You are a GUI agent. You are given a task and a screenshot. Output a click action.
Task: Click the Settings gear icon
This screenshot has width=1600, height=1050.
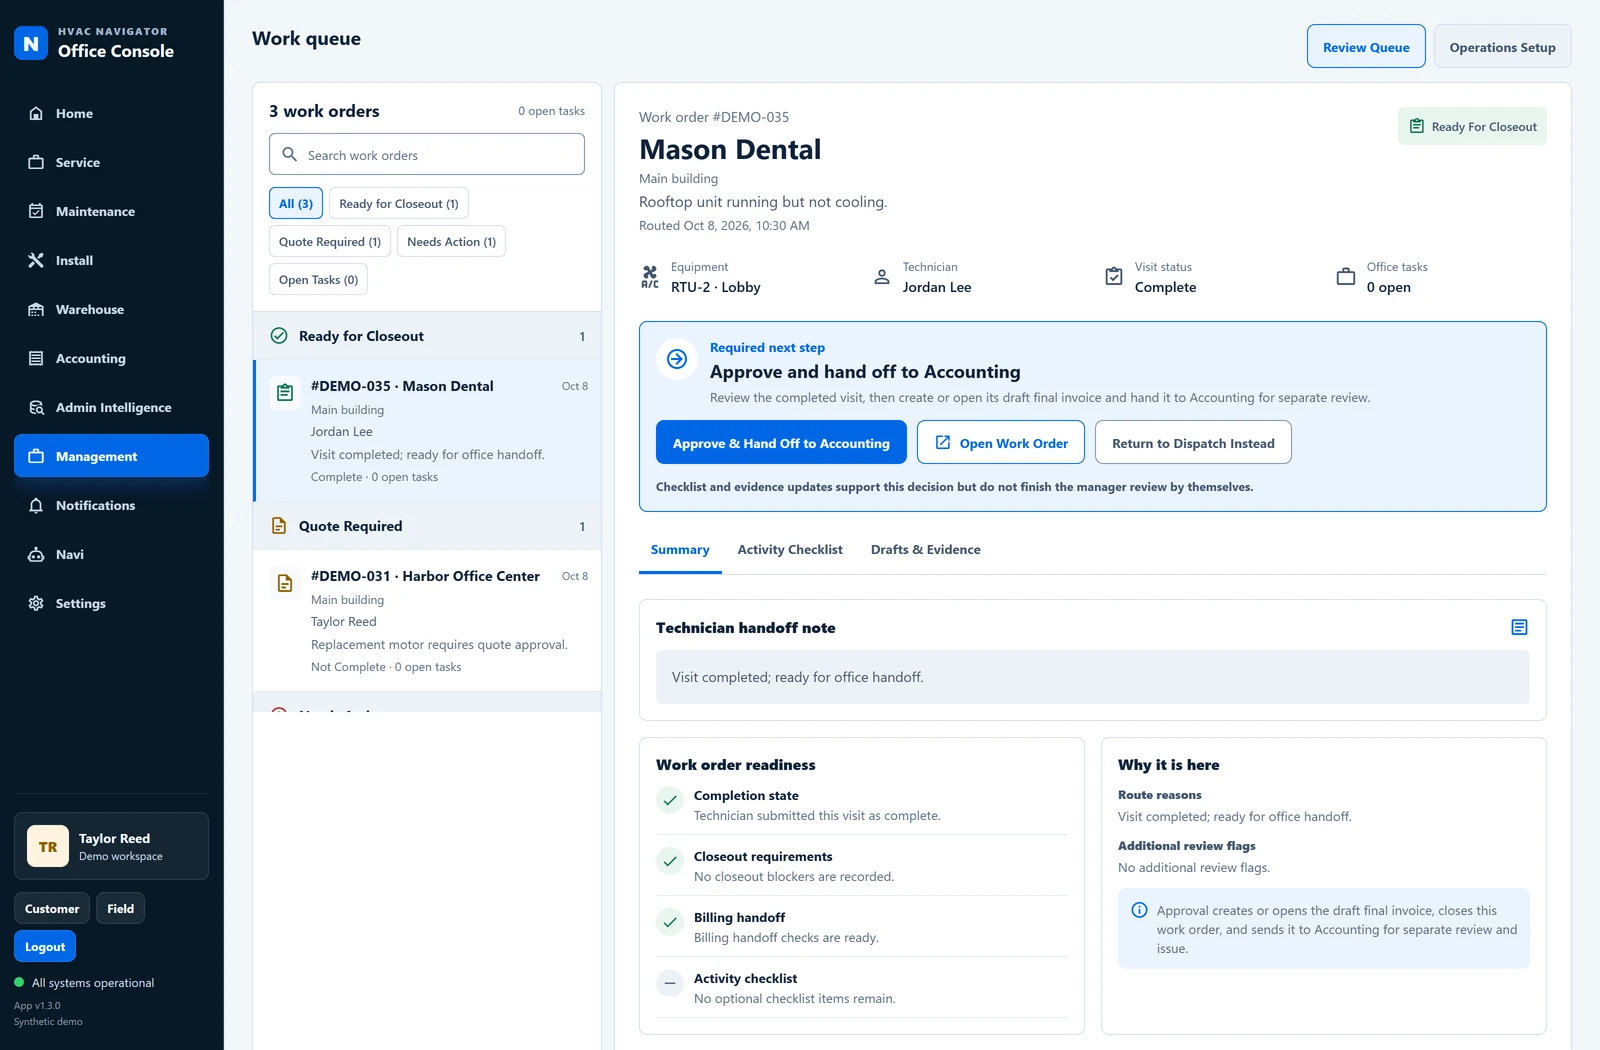click(36, 603)
